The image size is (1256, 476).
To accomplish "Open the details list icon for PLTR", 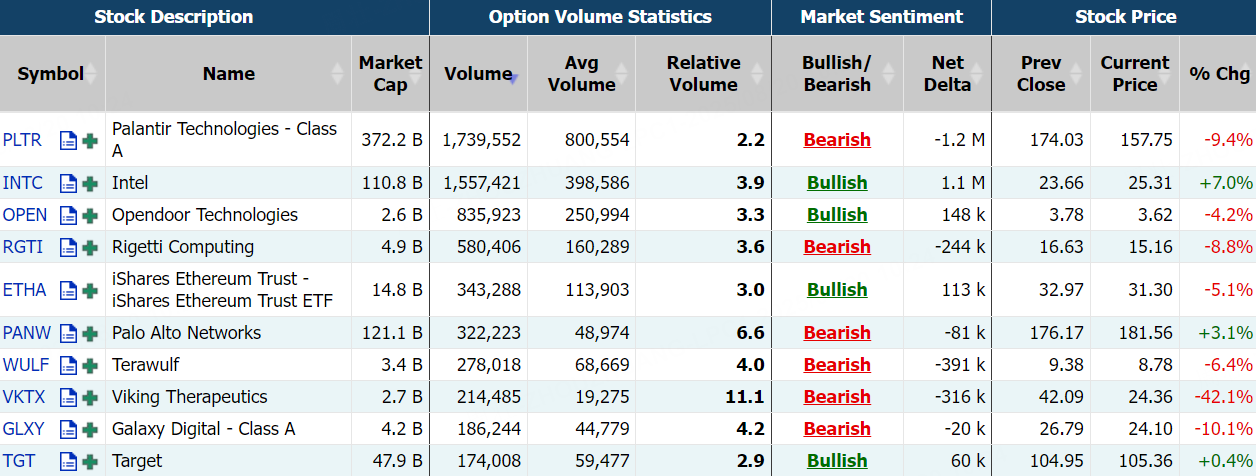I will [68, 141].
